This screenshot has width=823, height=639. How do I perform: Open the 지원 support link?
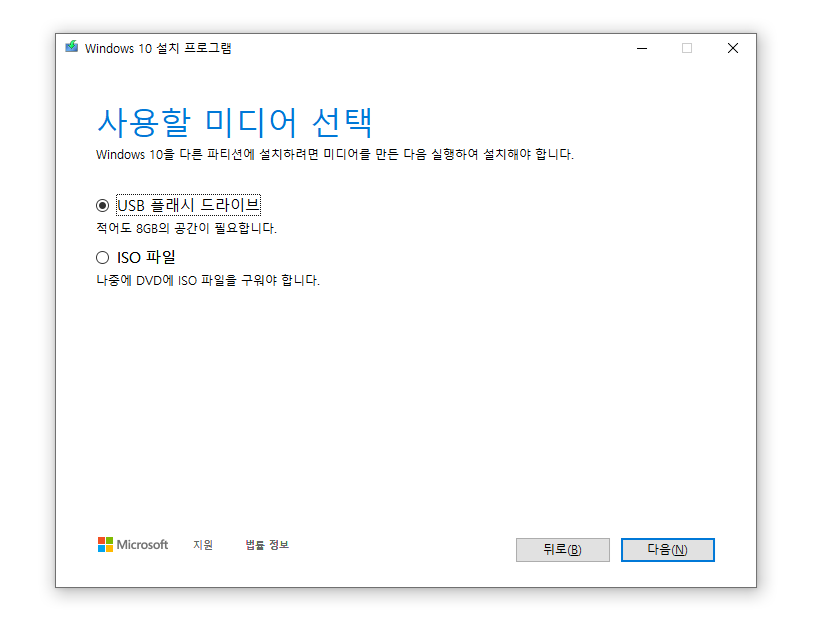(x=203, y=545)
